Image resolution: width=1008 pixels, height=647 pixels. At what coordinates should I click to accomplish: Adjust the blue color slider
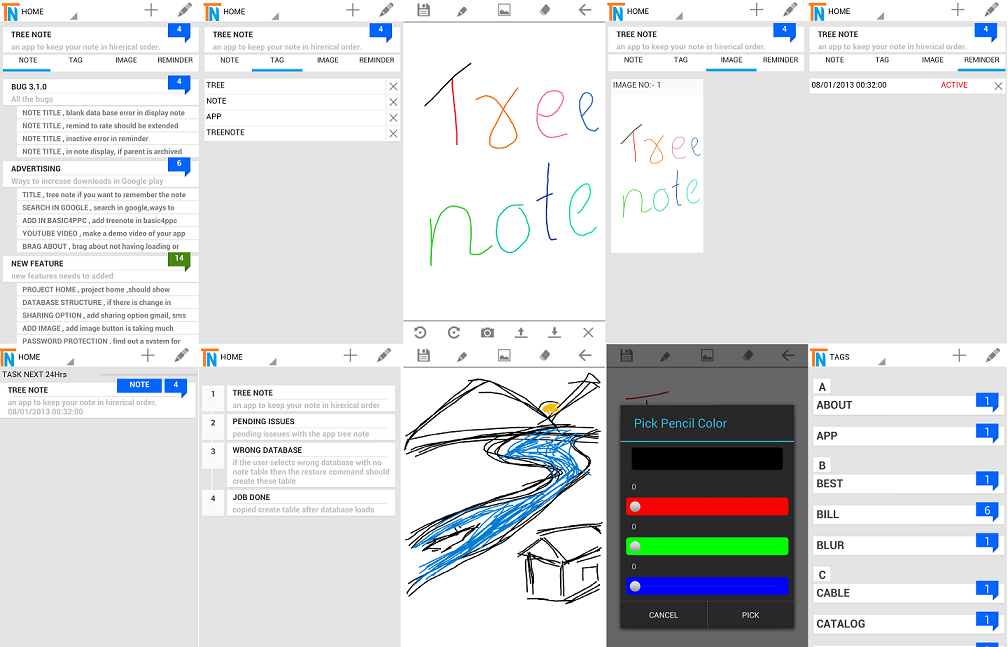[707, 586]
